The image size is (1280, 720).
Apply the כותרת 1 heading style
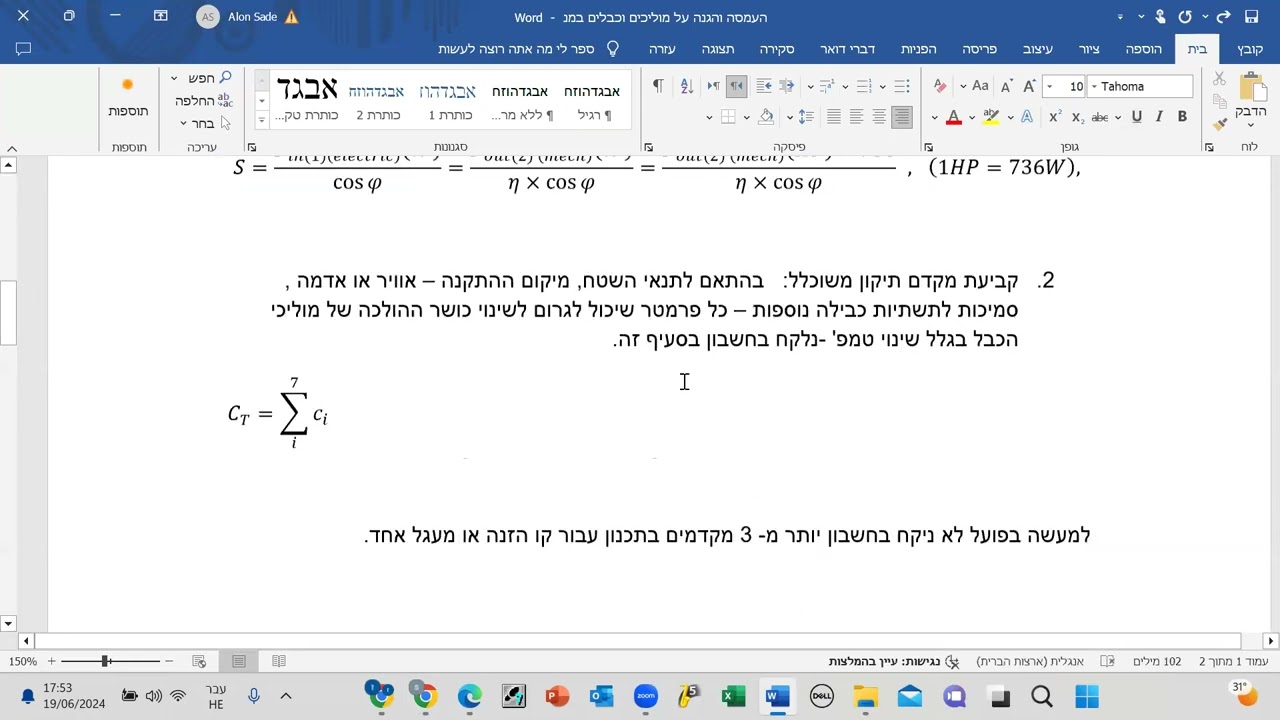pyautogui.click(x=450, y=100)
